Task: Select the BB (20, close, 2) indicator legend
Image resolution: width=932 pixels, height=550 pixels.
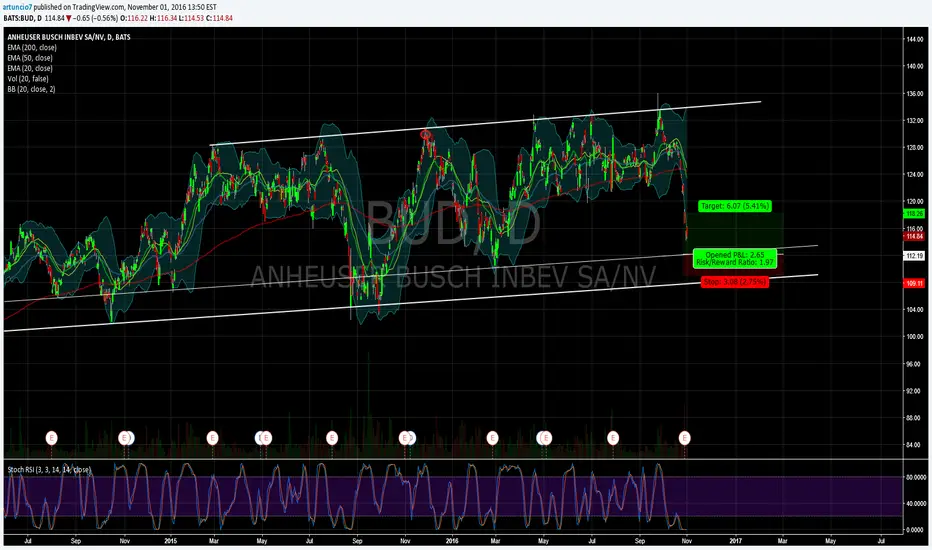Action: [x=32, y=89]
